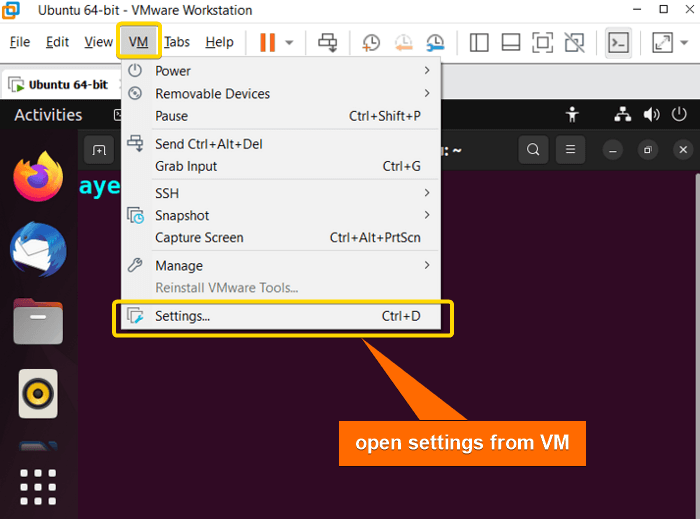Select Capture Screen from the menu

pos(281,238)
